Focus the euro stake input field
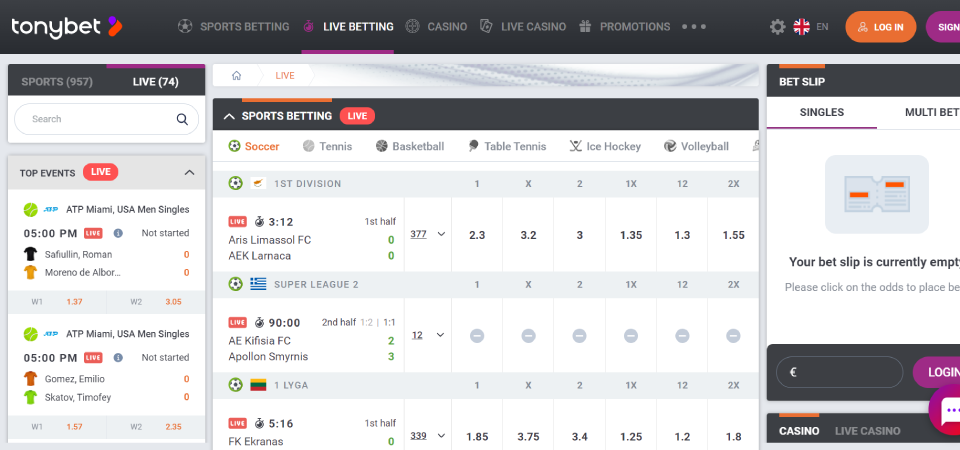 coord(839,372)
